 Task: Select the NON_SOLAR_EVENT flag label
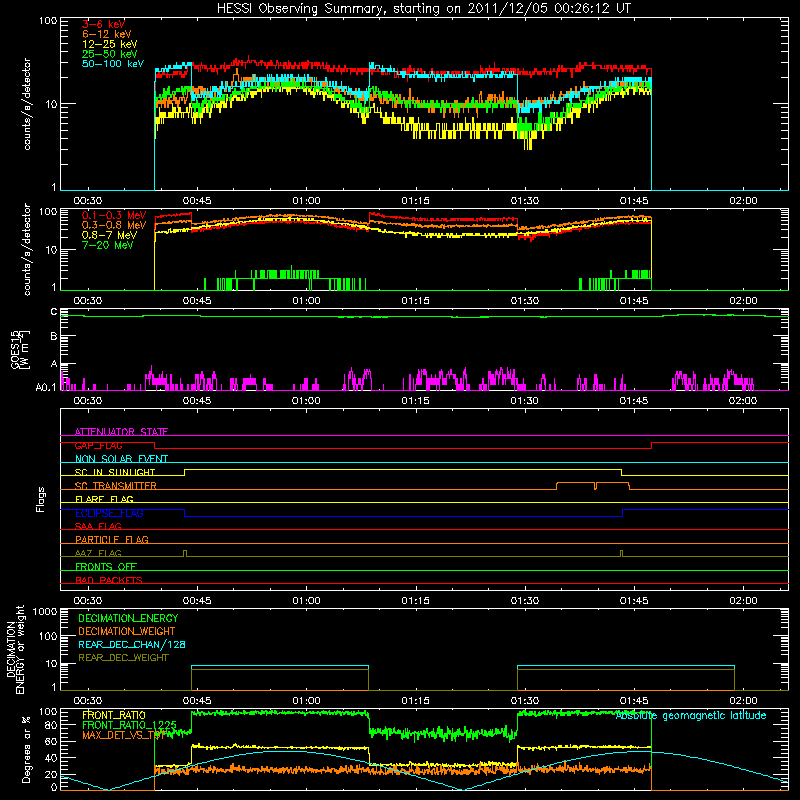121,459
